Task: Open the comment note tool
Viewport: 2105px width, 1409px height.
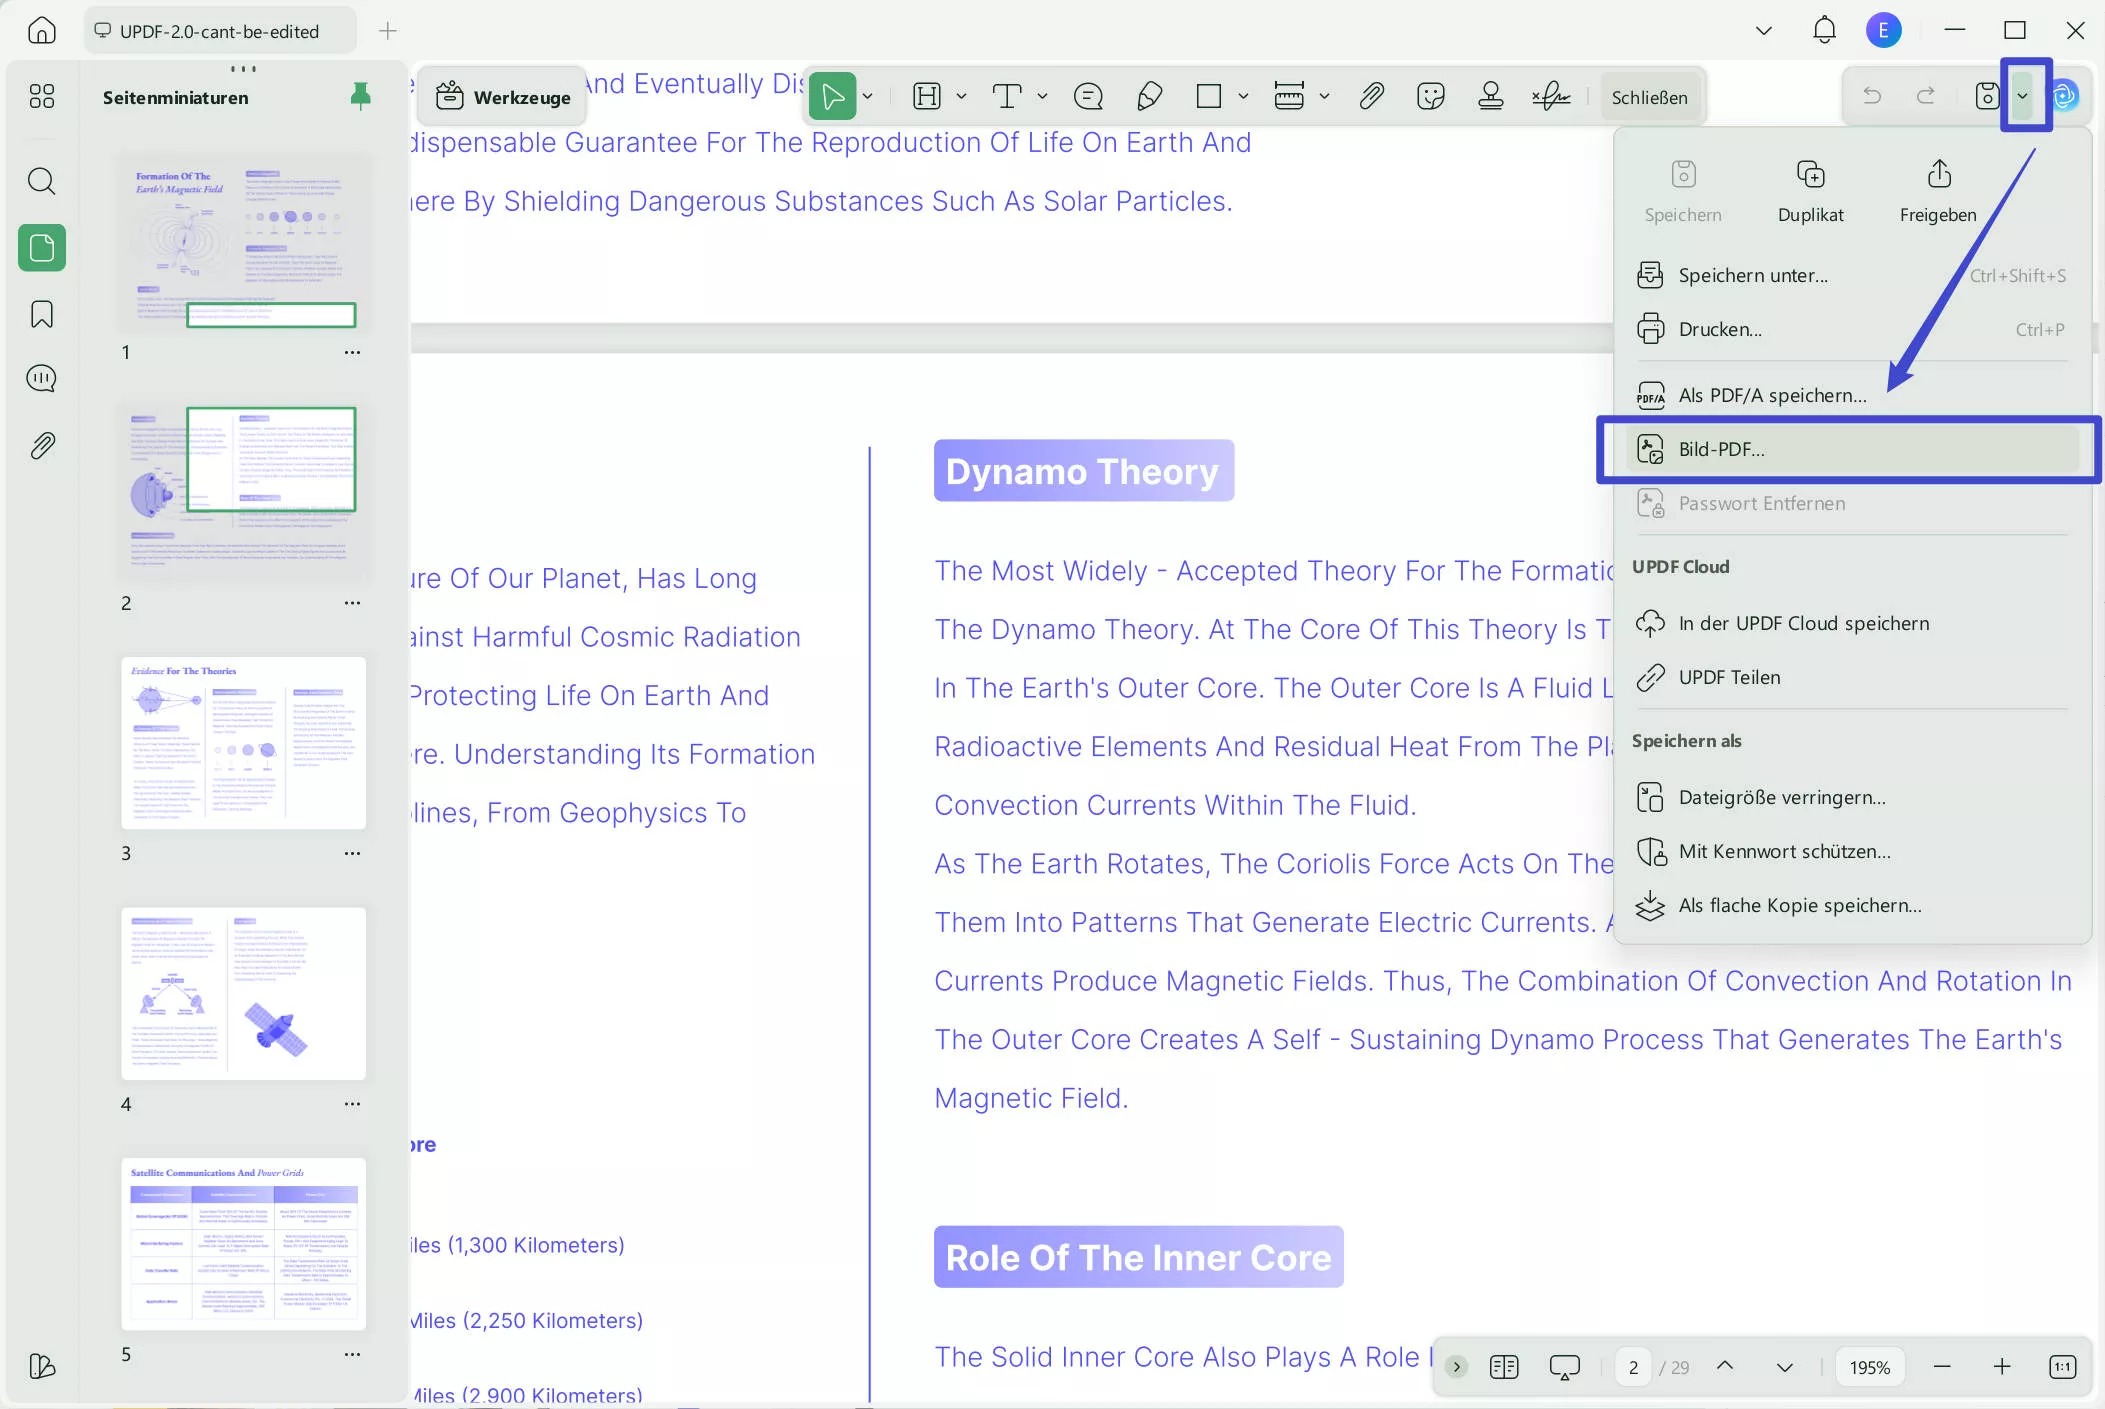Action: click(1088, 96)
